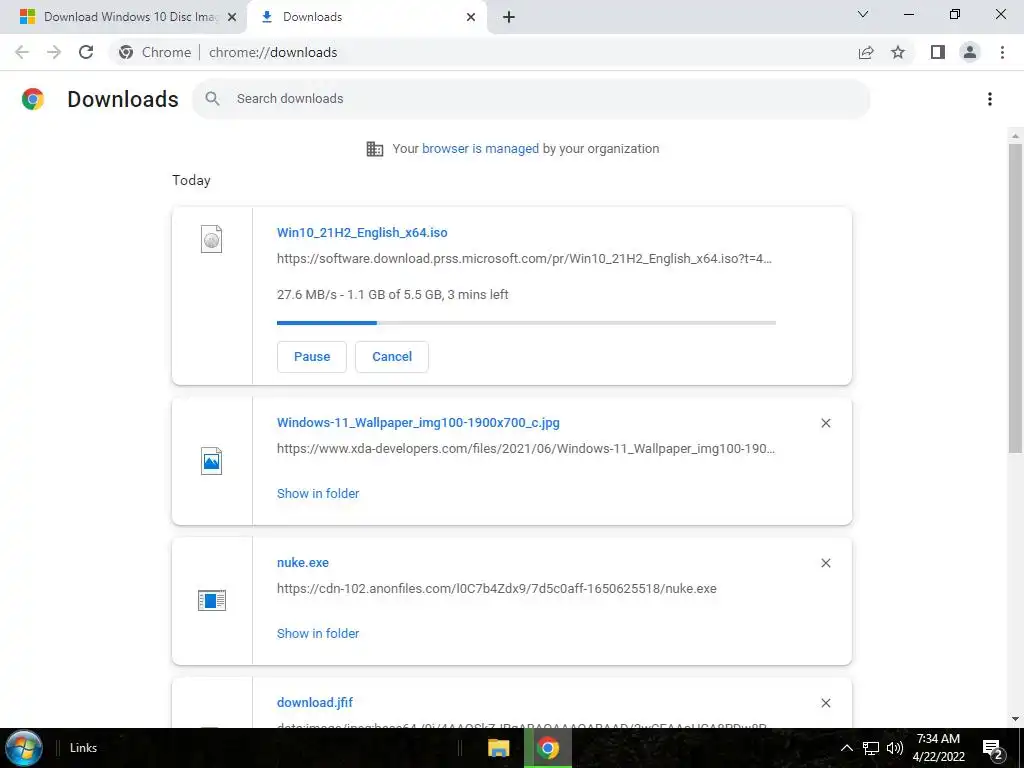Open the volume speaker tray icon
The image size is (1024, 768).
(895, 748)
